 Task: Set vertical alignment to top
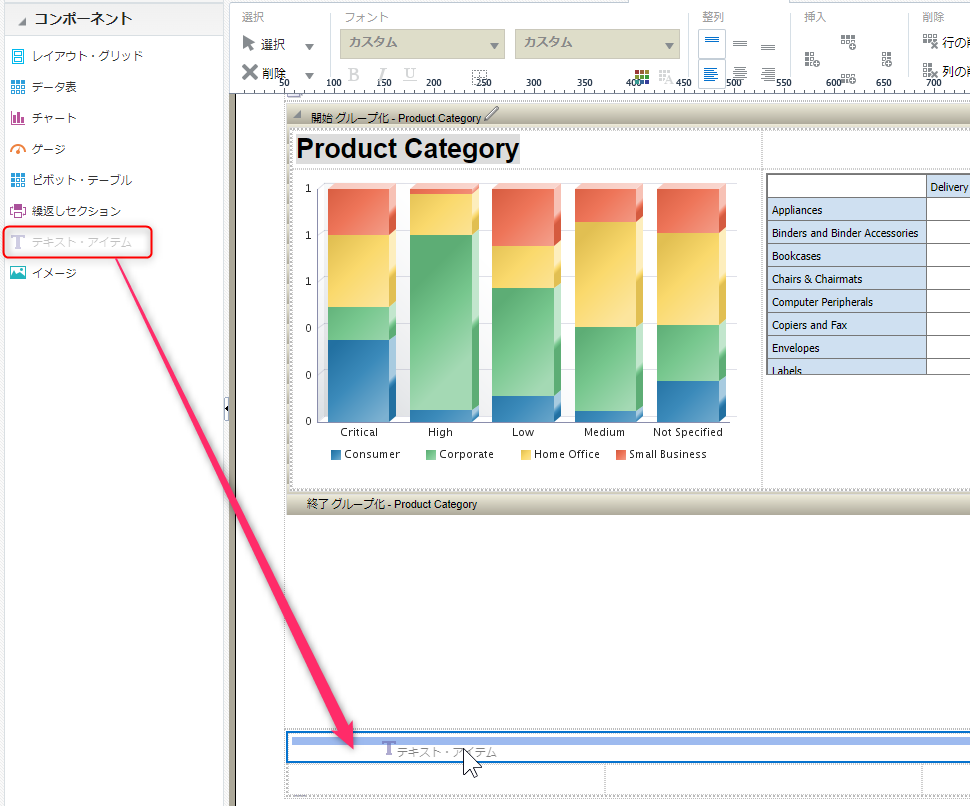[712, 43]
